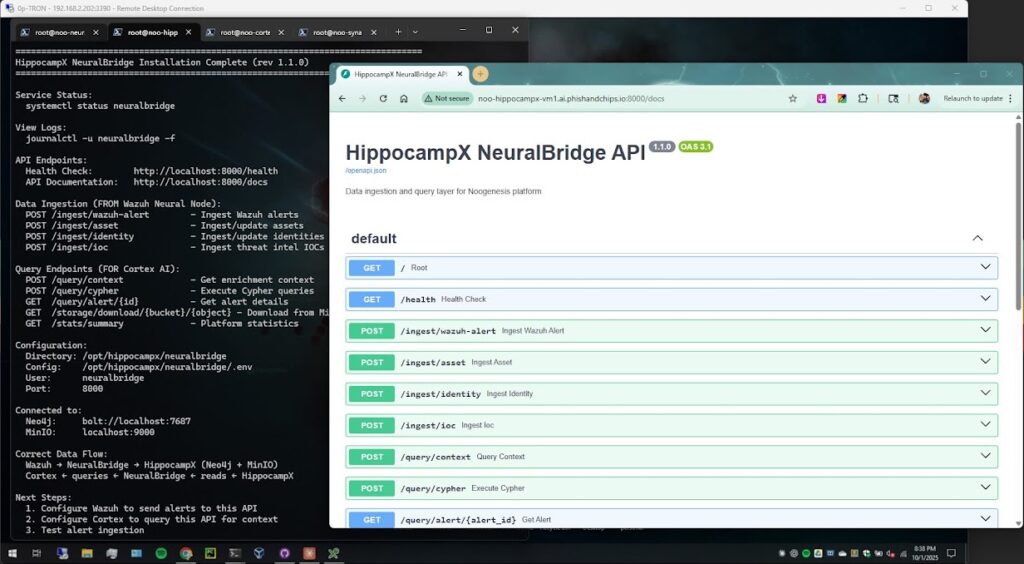This screenshot has width=1024, height=564.
Task: Open Spotify from the taskbar
Action: click(x=162, y=553)
